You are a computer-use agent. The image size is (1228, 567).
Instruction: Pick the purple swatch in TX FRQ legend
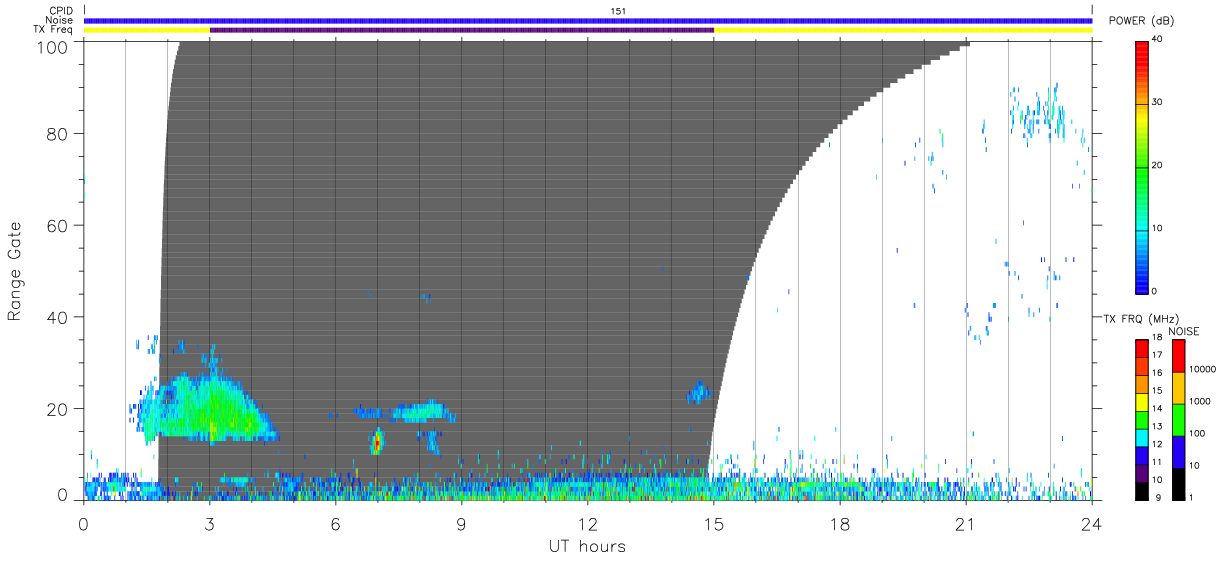1141,474
